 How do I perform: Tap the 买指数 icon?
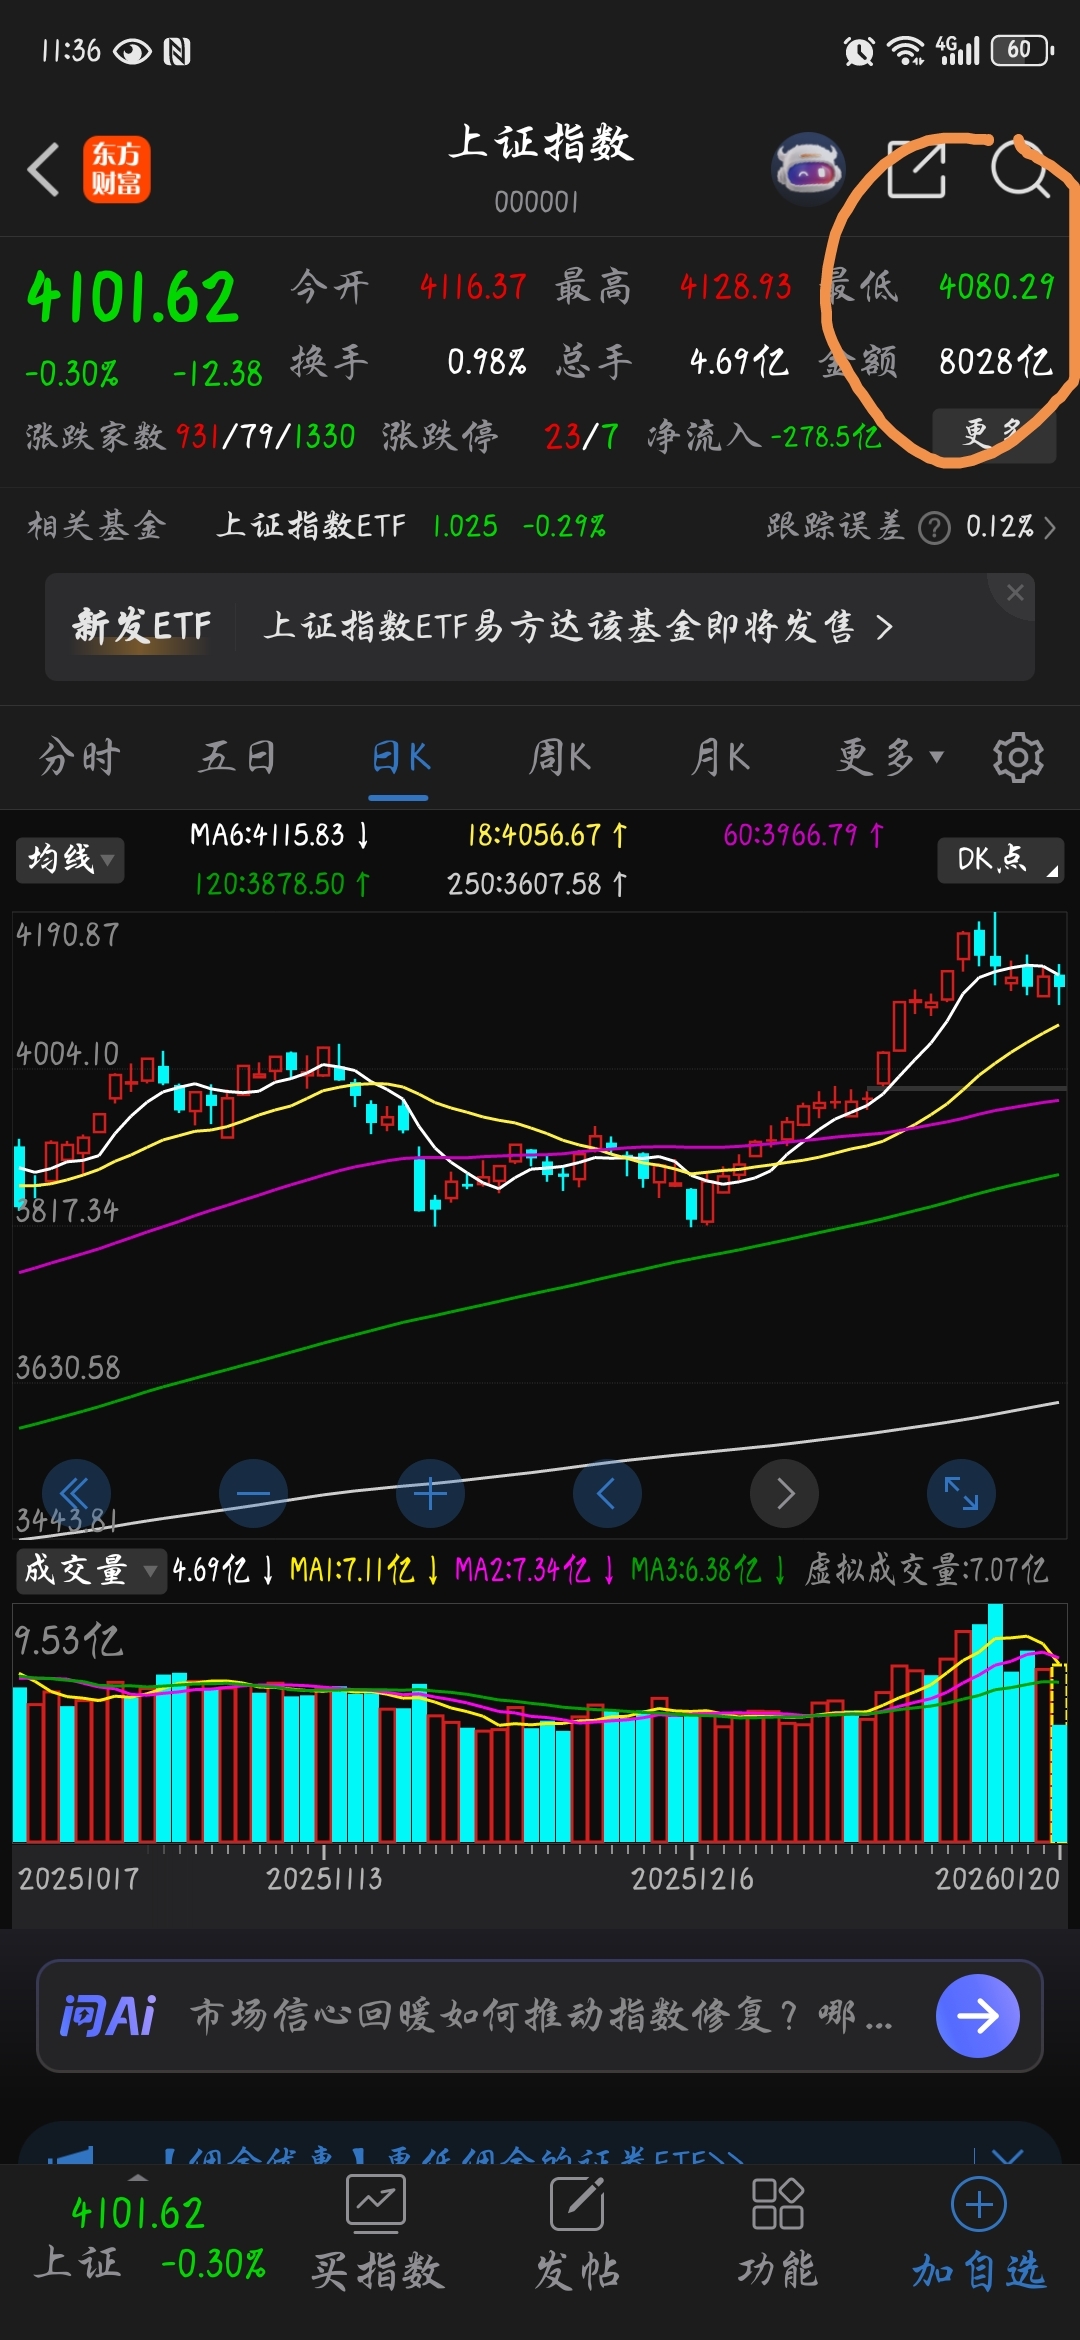tap(375, 2204)
